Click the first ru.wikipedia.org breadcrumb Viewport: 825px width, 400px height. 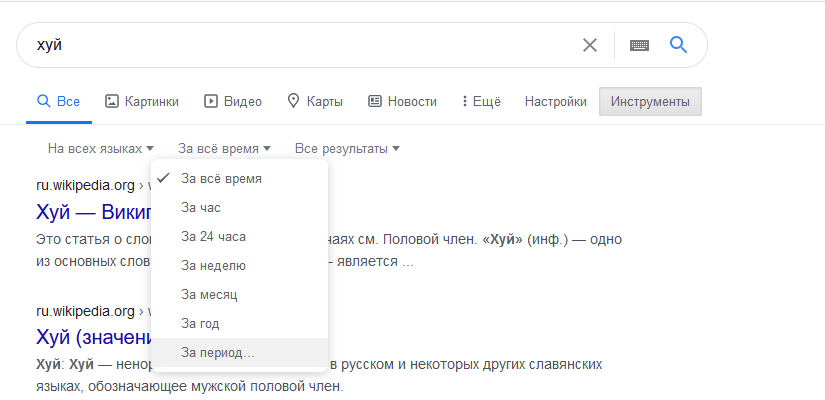(85, 185)
